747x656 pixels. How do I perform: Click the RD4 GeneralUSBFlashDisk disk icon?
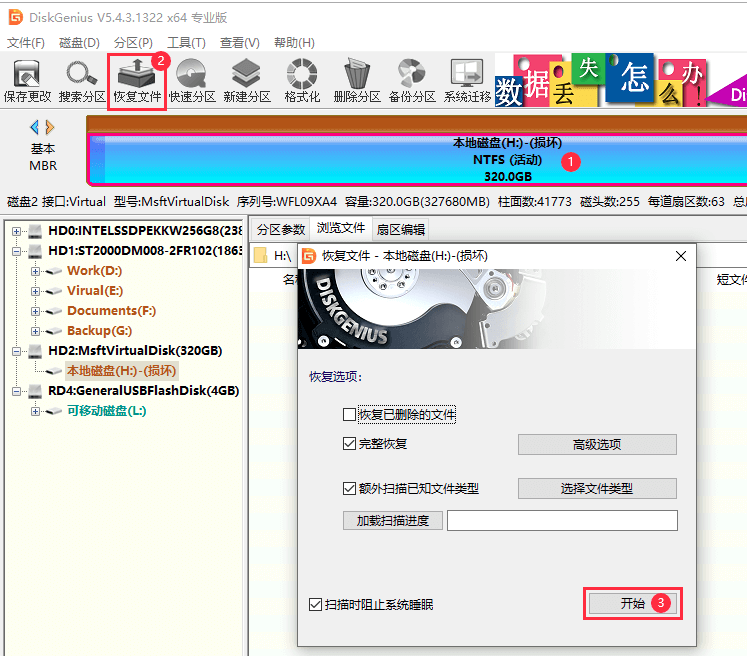point(35,391)
